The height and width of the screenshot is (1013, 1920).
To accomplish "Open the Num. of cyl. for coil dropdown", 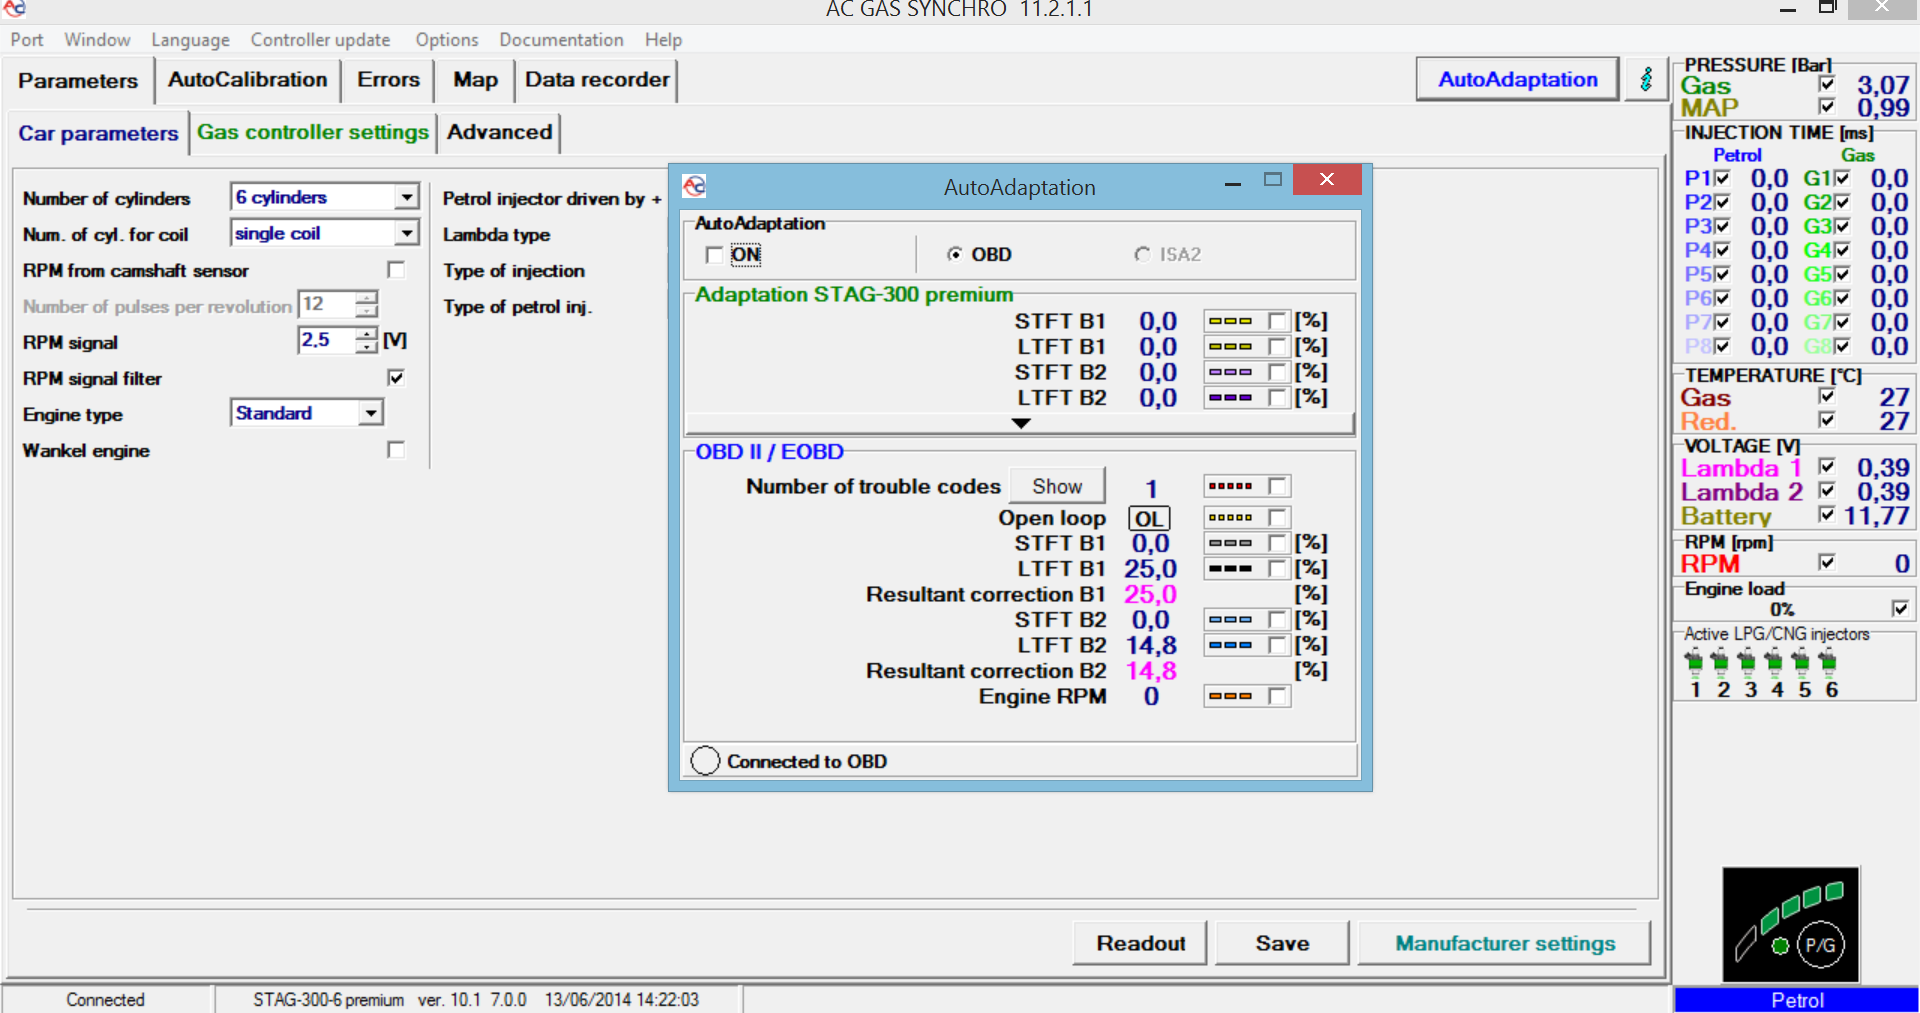I will pyautogui.click(x=406, y=233).
